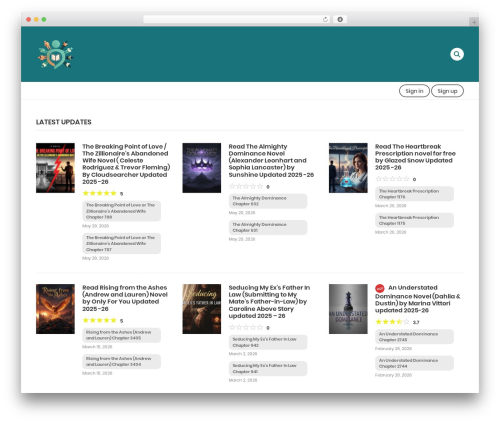
Task: Open Read The Heartbreak Prescription novel title
Action: [415, 157]
